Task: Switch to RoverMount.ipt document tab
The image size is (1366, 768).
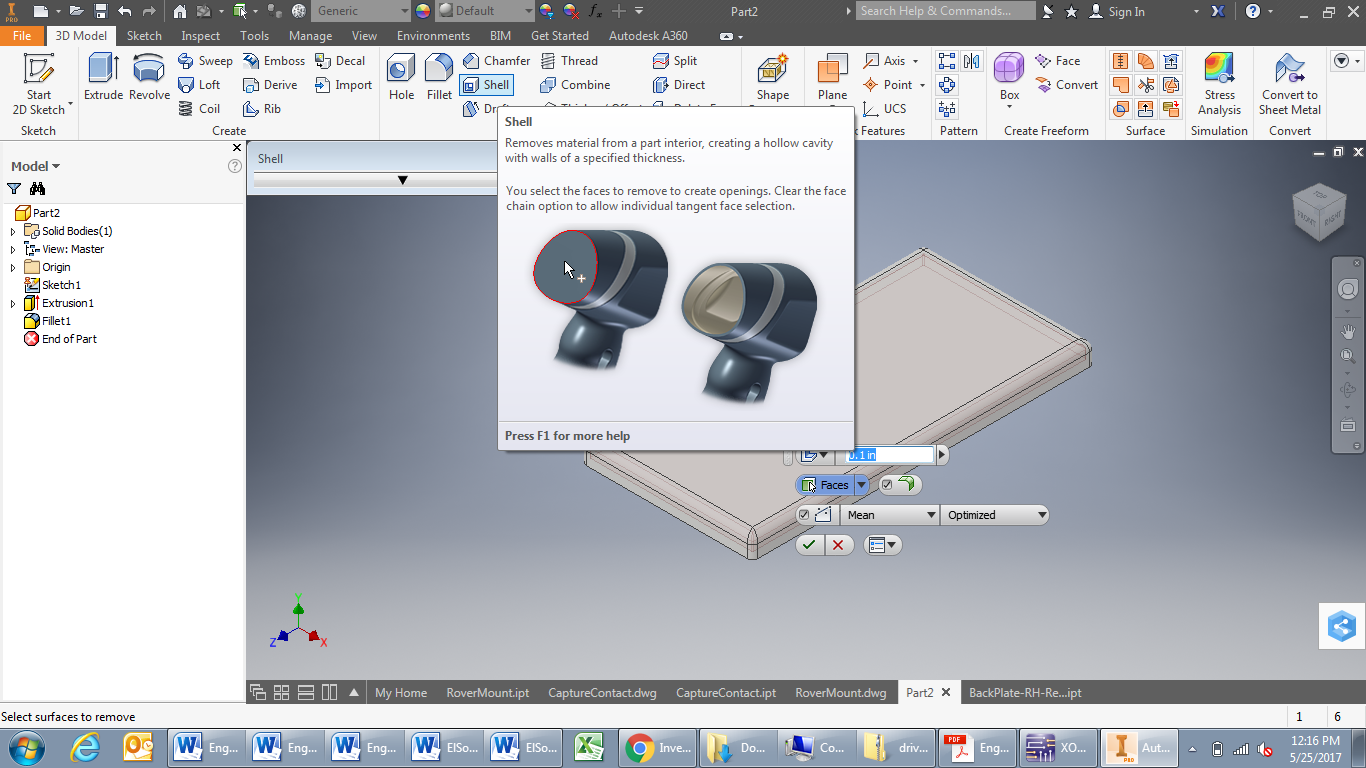Action: point(488,692)
